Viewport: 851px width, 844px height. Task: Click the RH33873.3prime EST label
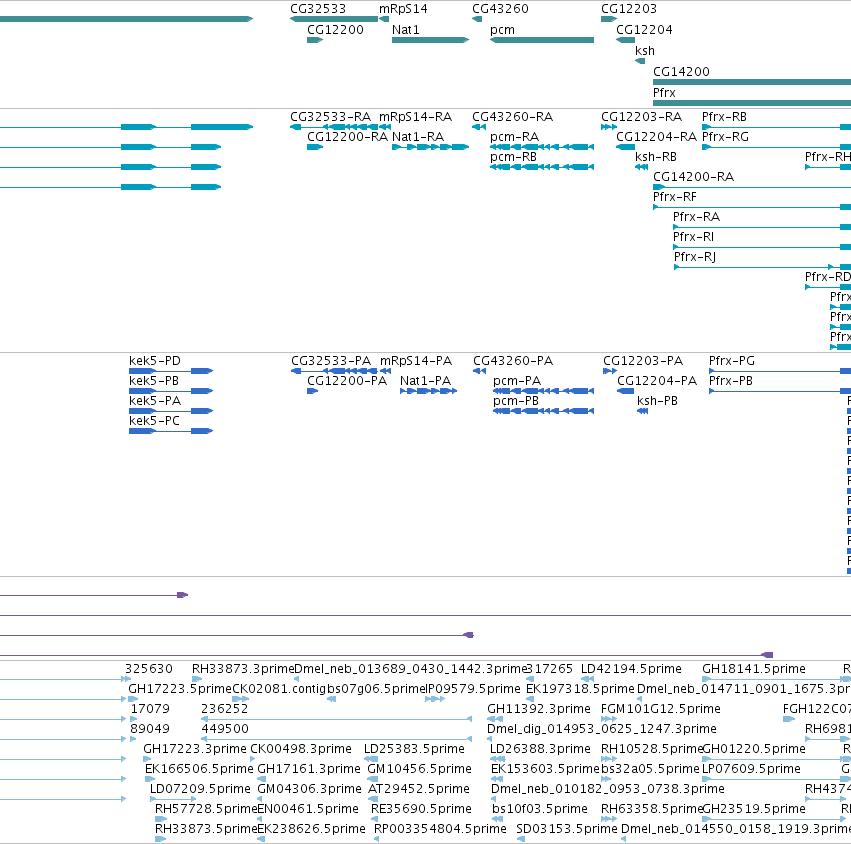tap(243, 669)
